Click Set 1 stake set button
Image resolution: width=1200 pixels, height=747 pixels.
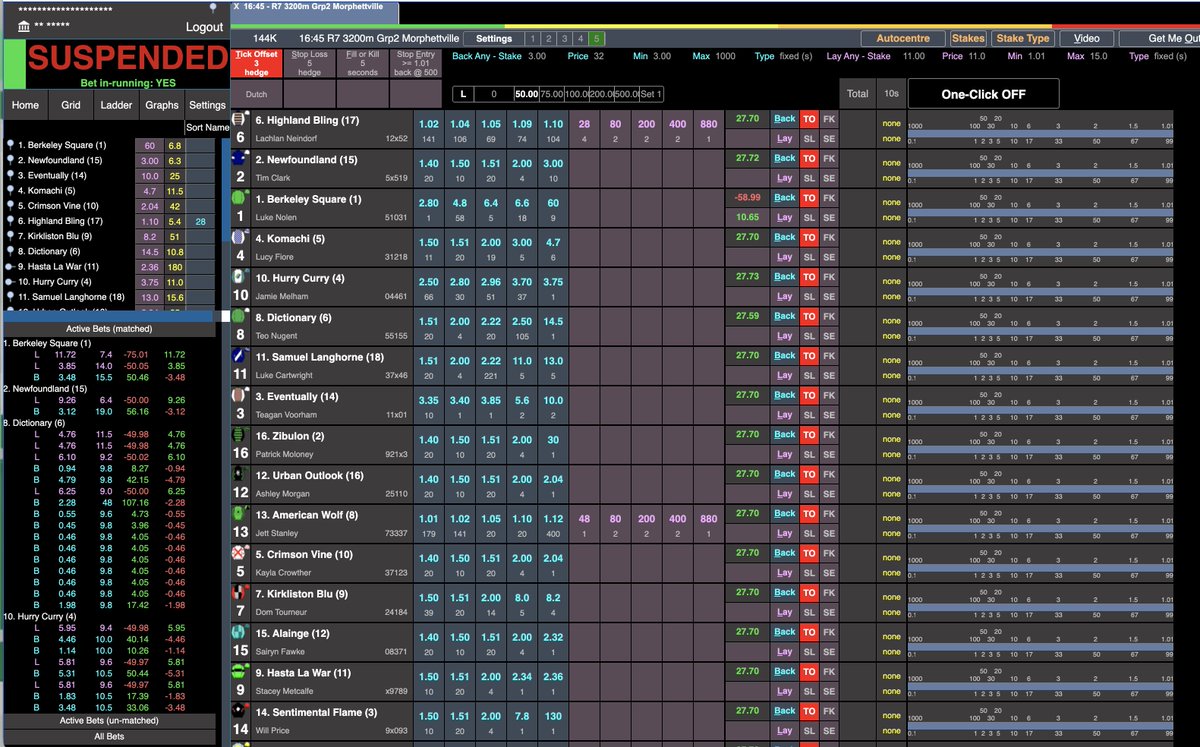651,94
